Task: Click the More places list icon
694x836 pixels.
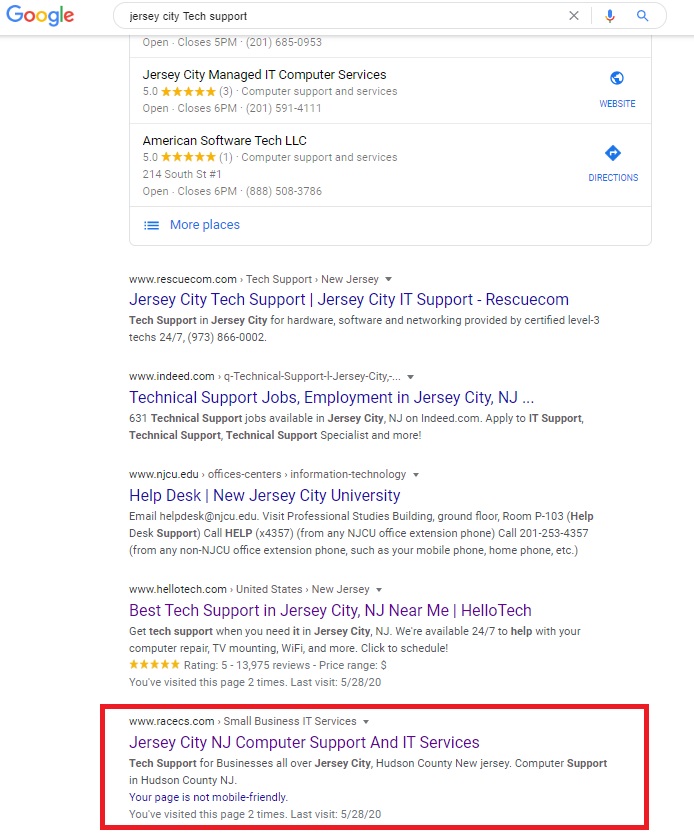Action: pyautogui.click(x=151, y=226)
